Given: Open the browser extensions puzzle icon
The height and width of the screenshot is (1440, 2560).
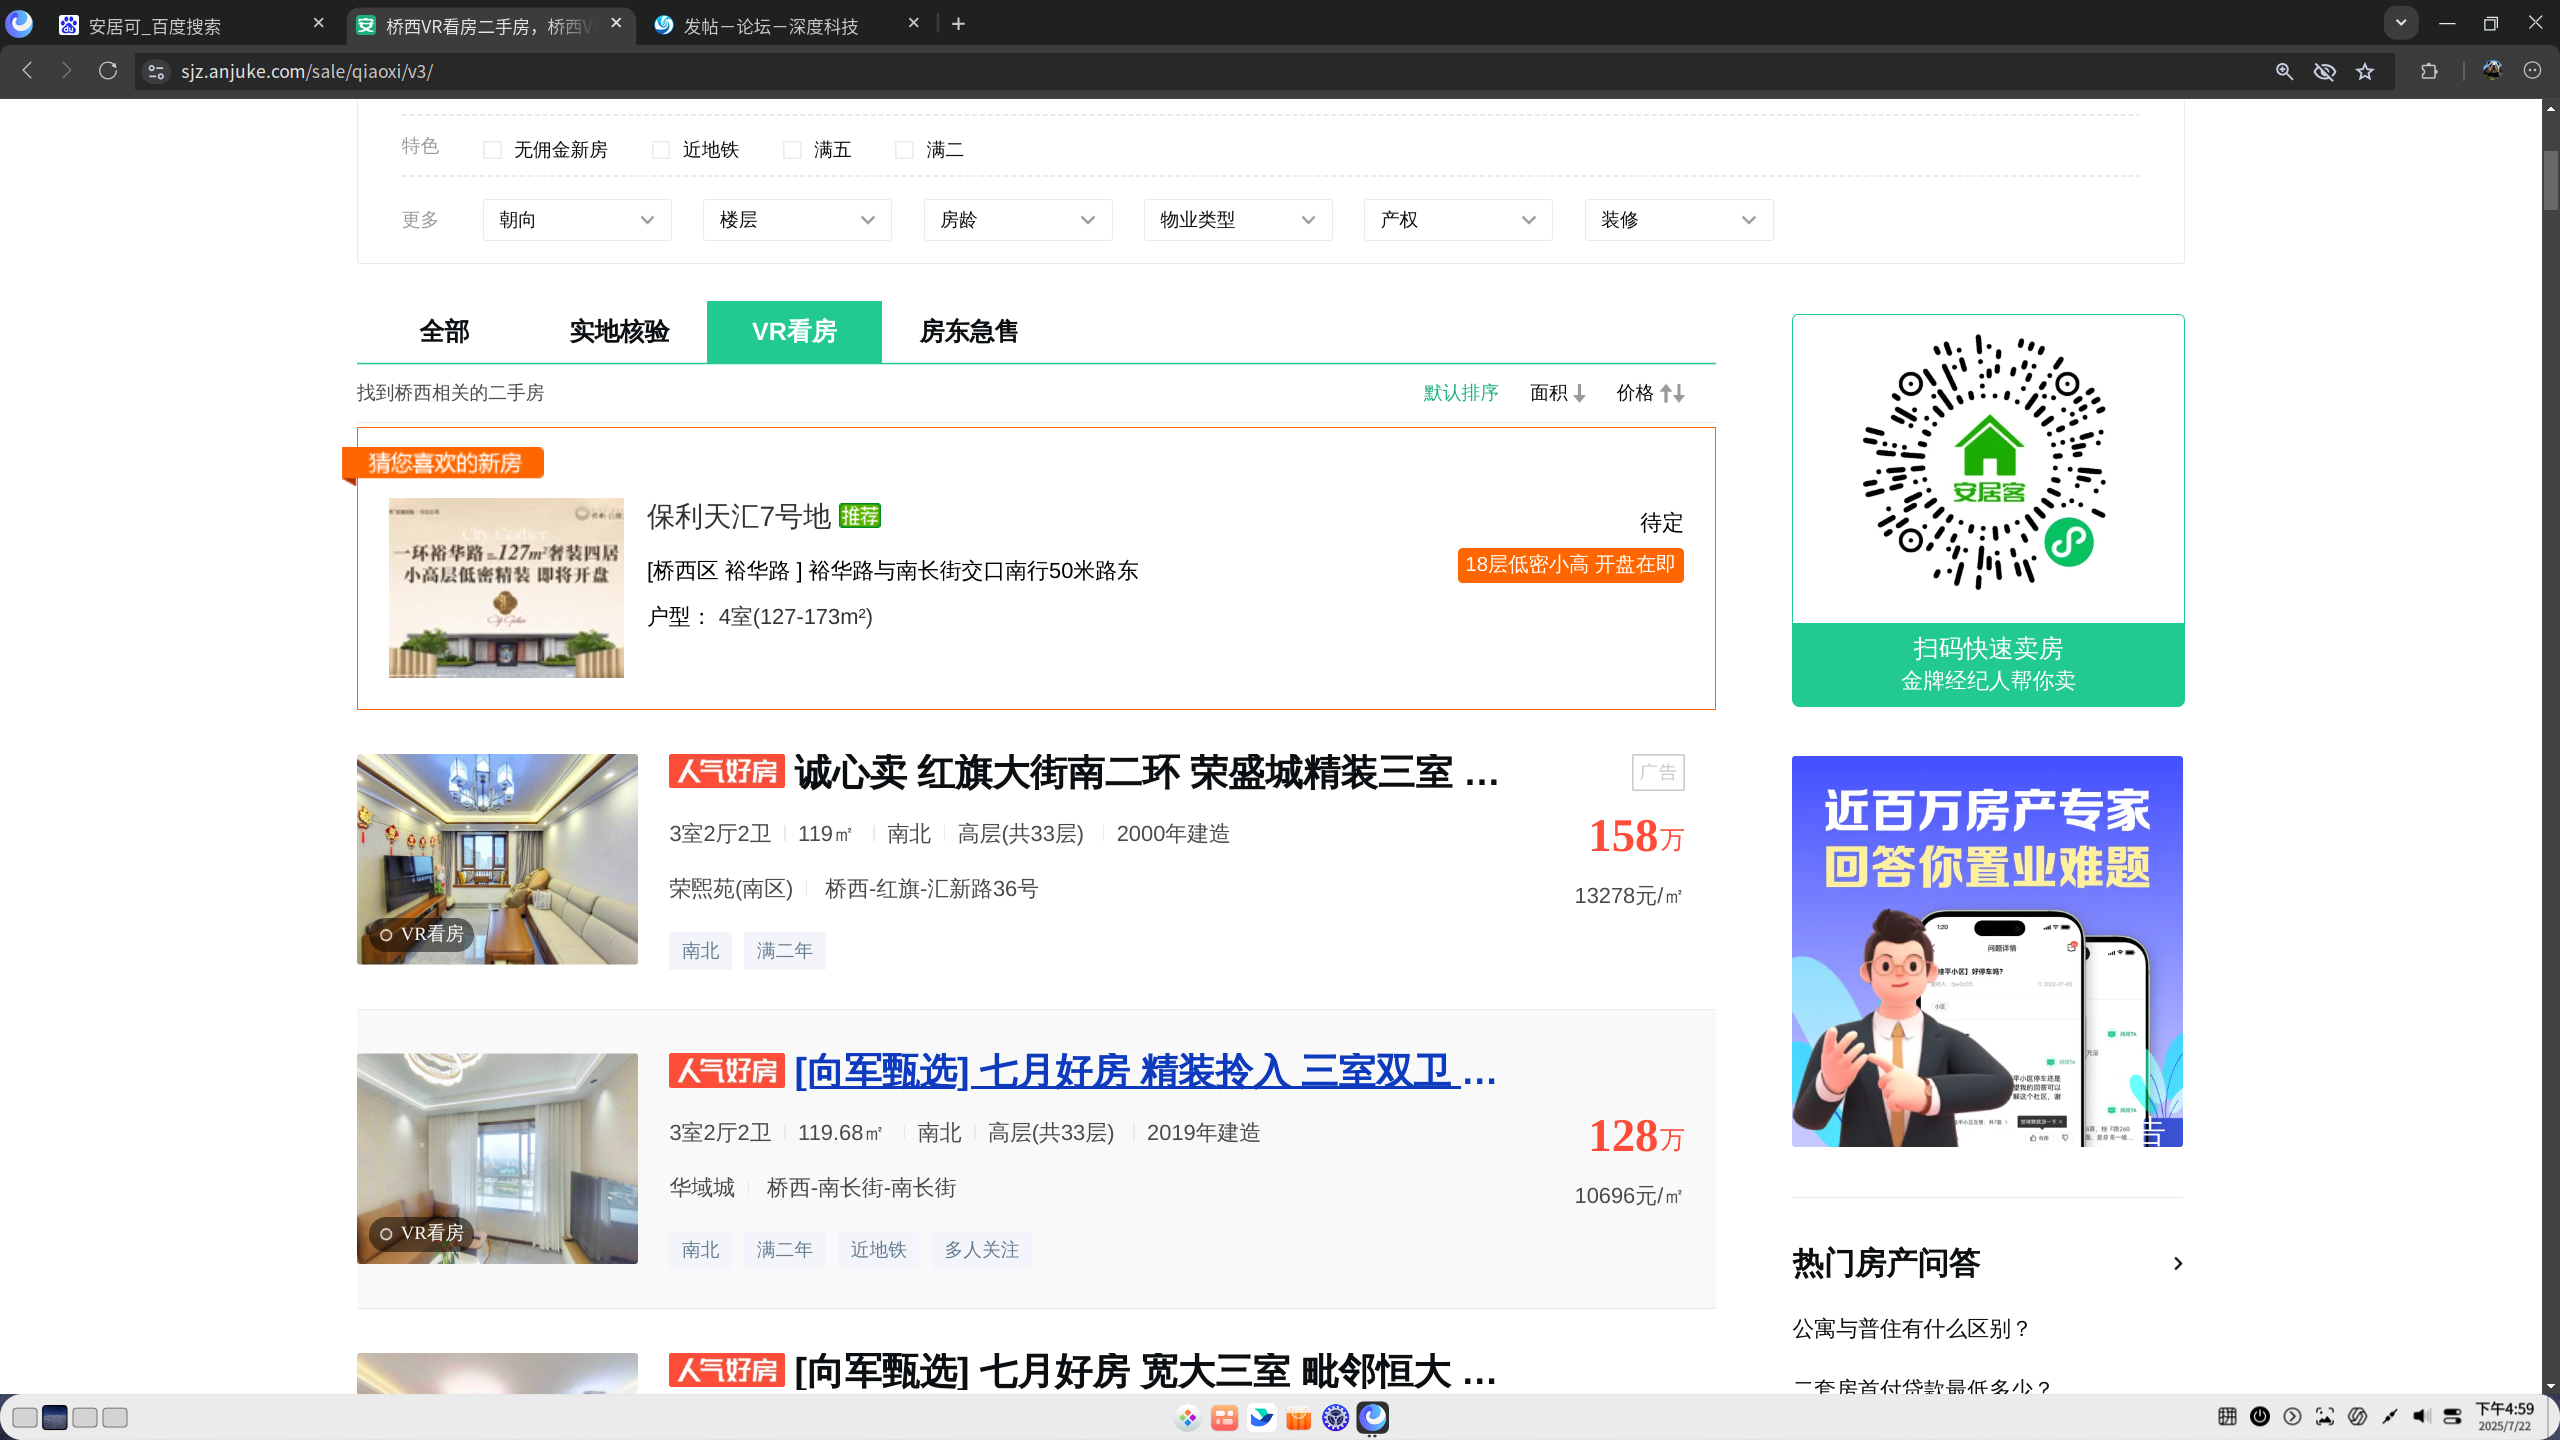Looking at the screenshot, I should click(2429, 71).
